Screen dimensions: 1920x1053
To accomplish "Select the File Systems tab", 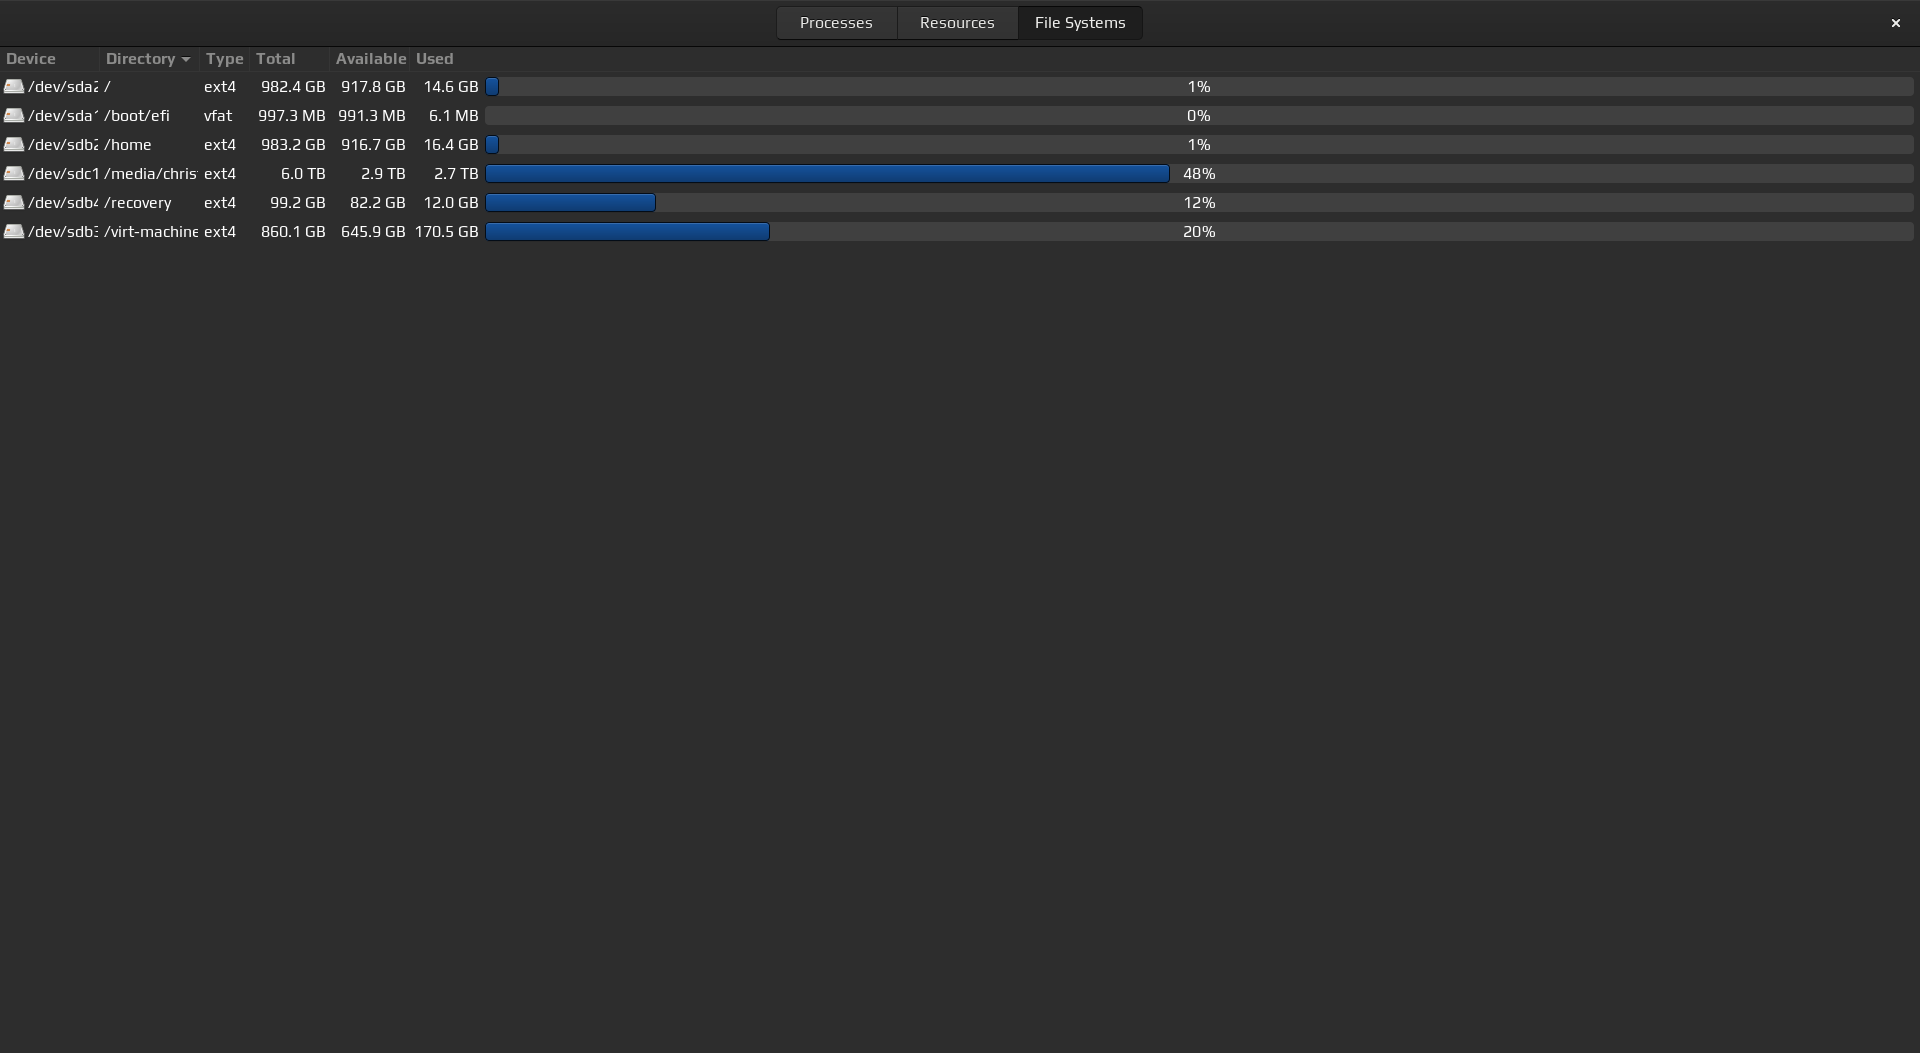I will [x=1080, y=23].
